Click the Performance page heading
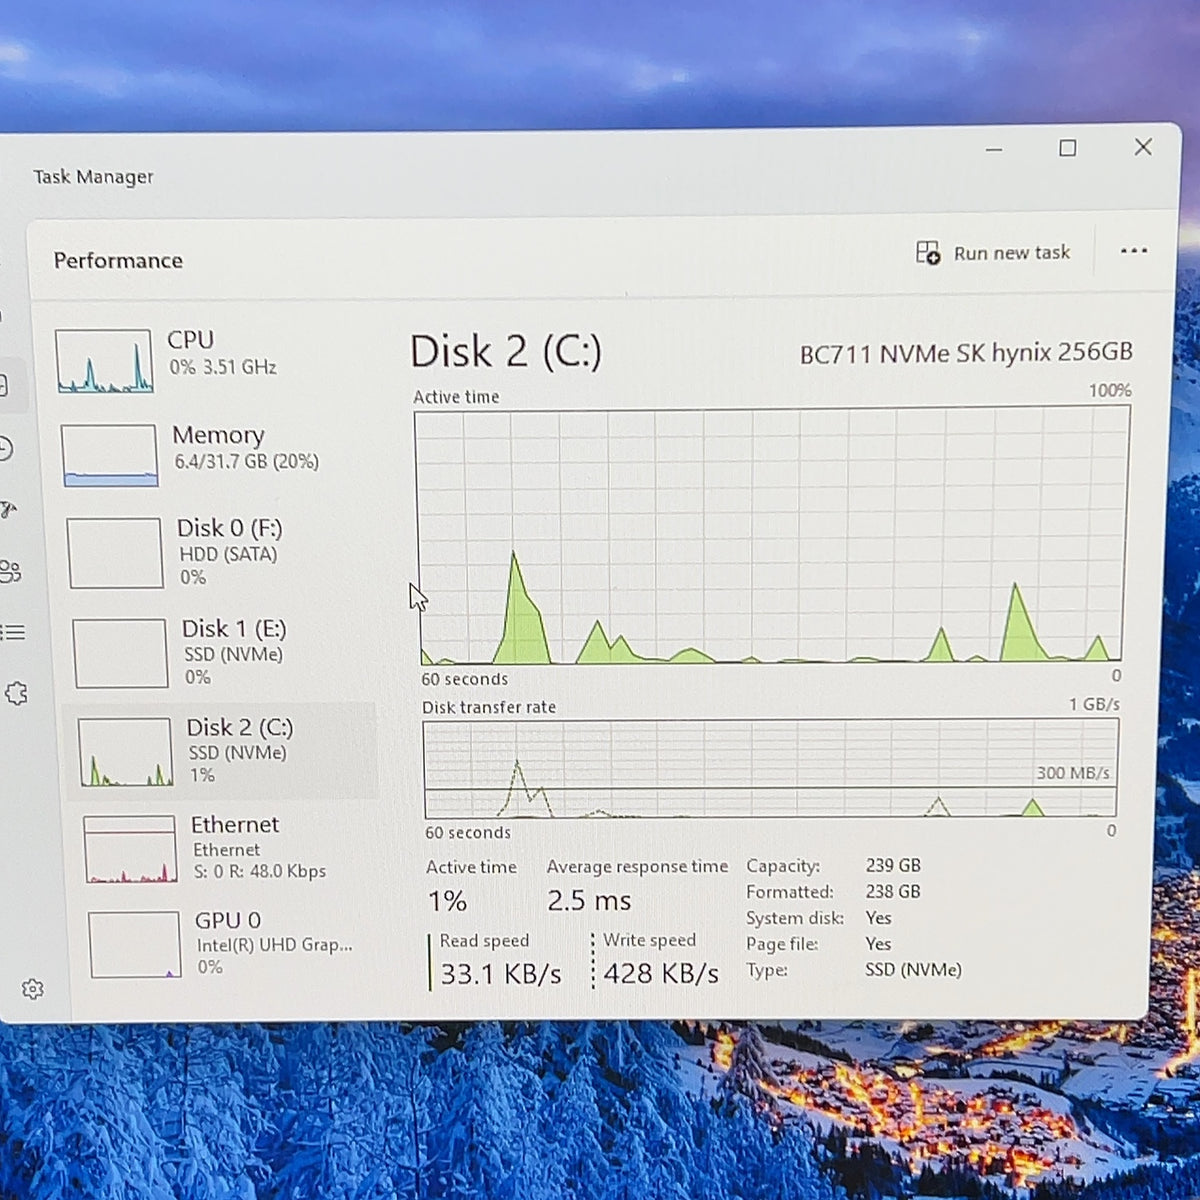The image size is (1200, 1200). (x=118, y=260)
